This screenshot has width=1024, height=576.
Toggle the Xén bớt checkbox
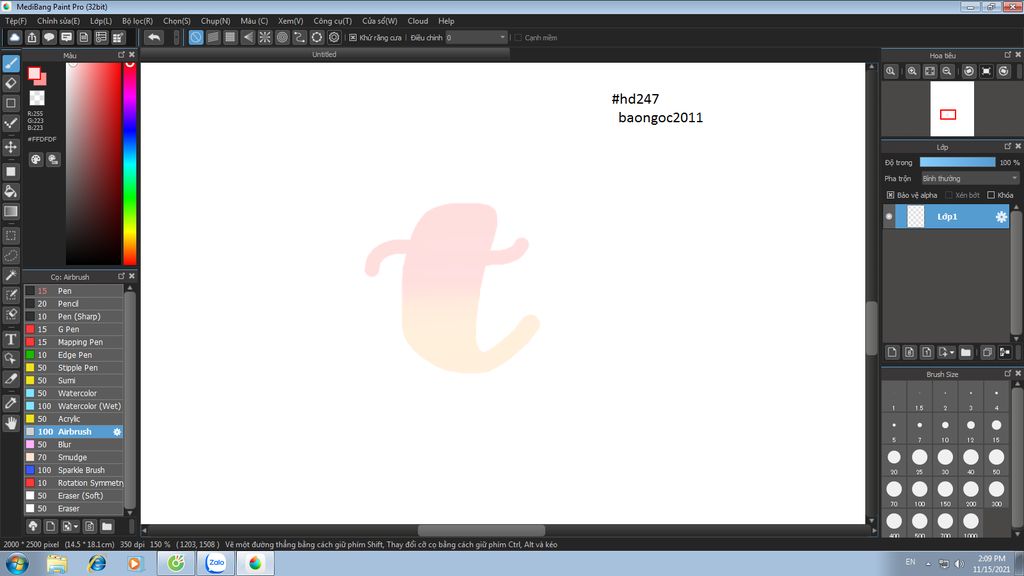pos(949,195)
